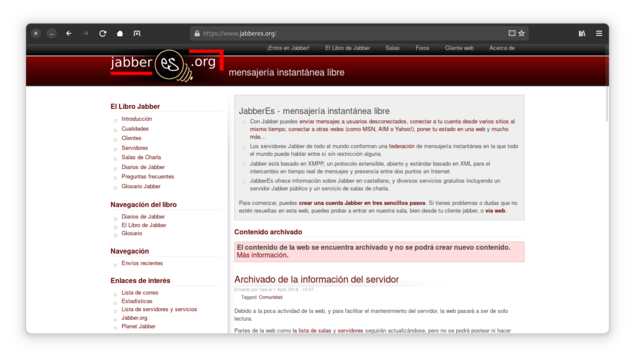635x362 pixels.
Task: Follow the 'vía web' link
Action: tap(495, 211)
